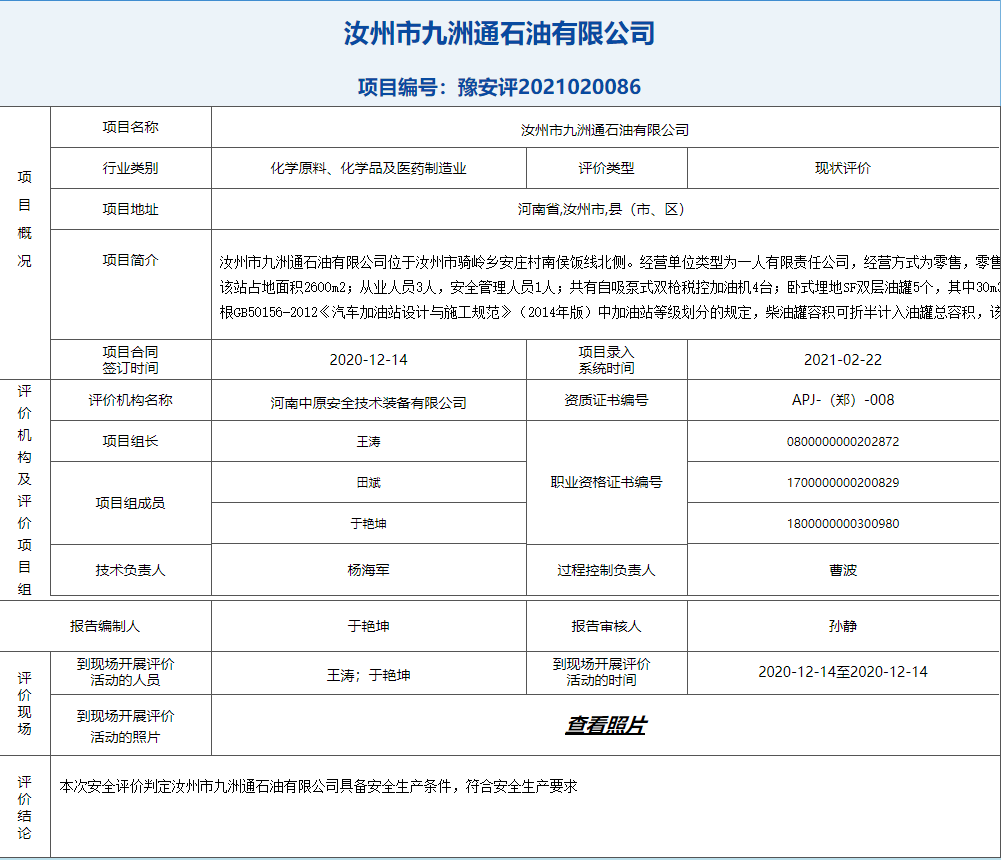Image resolution: width=1001 pixels, height=860 pixels.
Task: Click the page heading 汝州市九洲通石油有限公司
Action: pyautogui.click(x=499, y=34)
